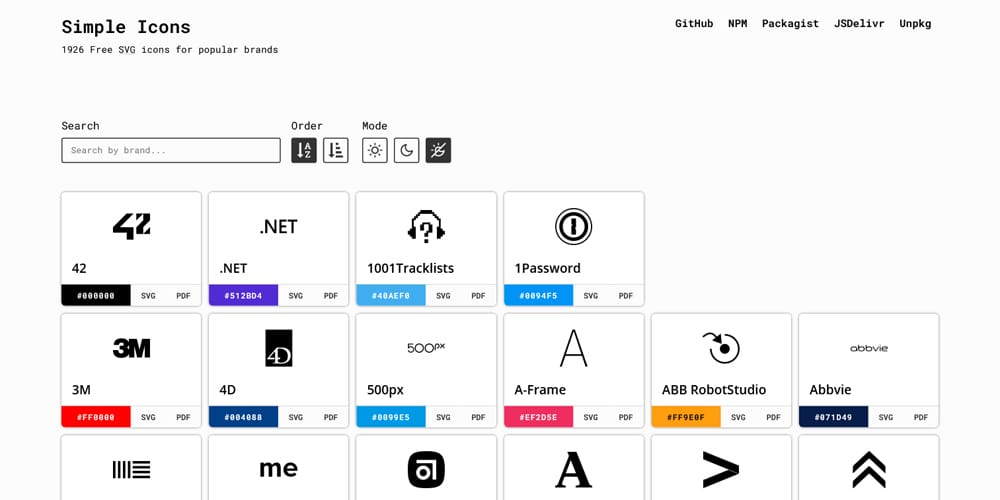The height and width of the screenshot is (500, 1000).
Task: Click the .NET brand icon
Action: (279, 226)
